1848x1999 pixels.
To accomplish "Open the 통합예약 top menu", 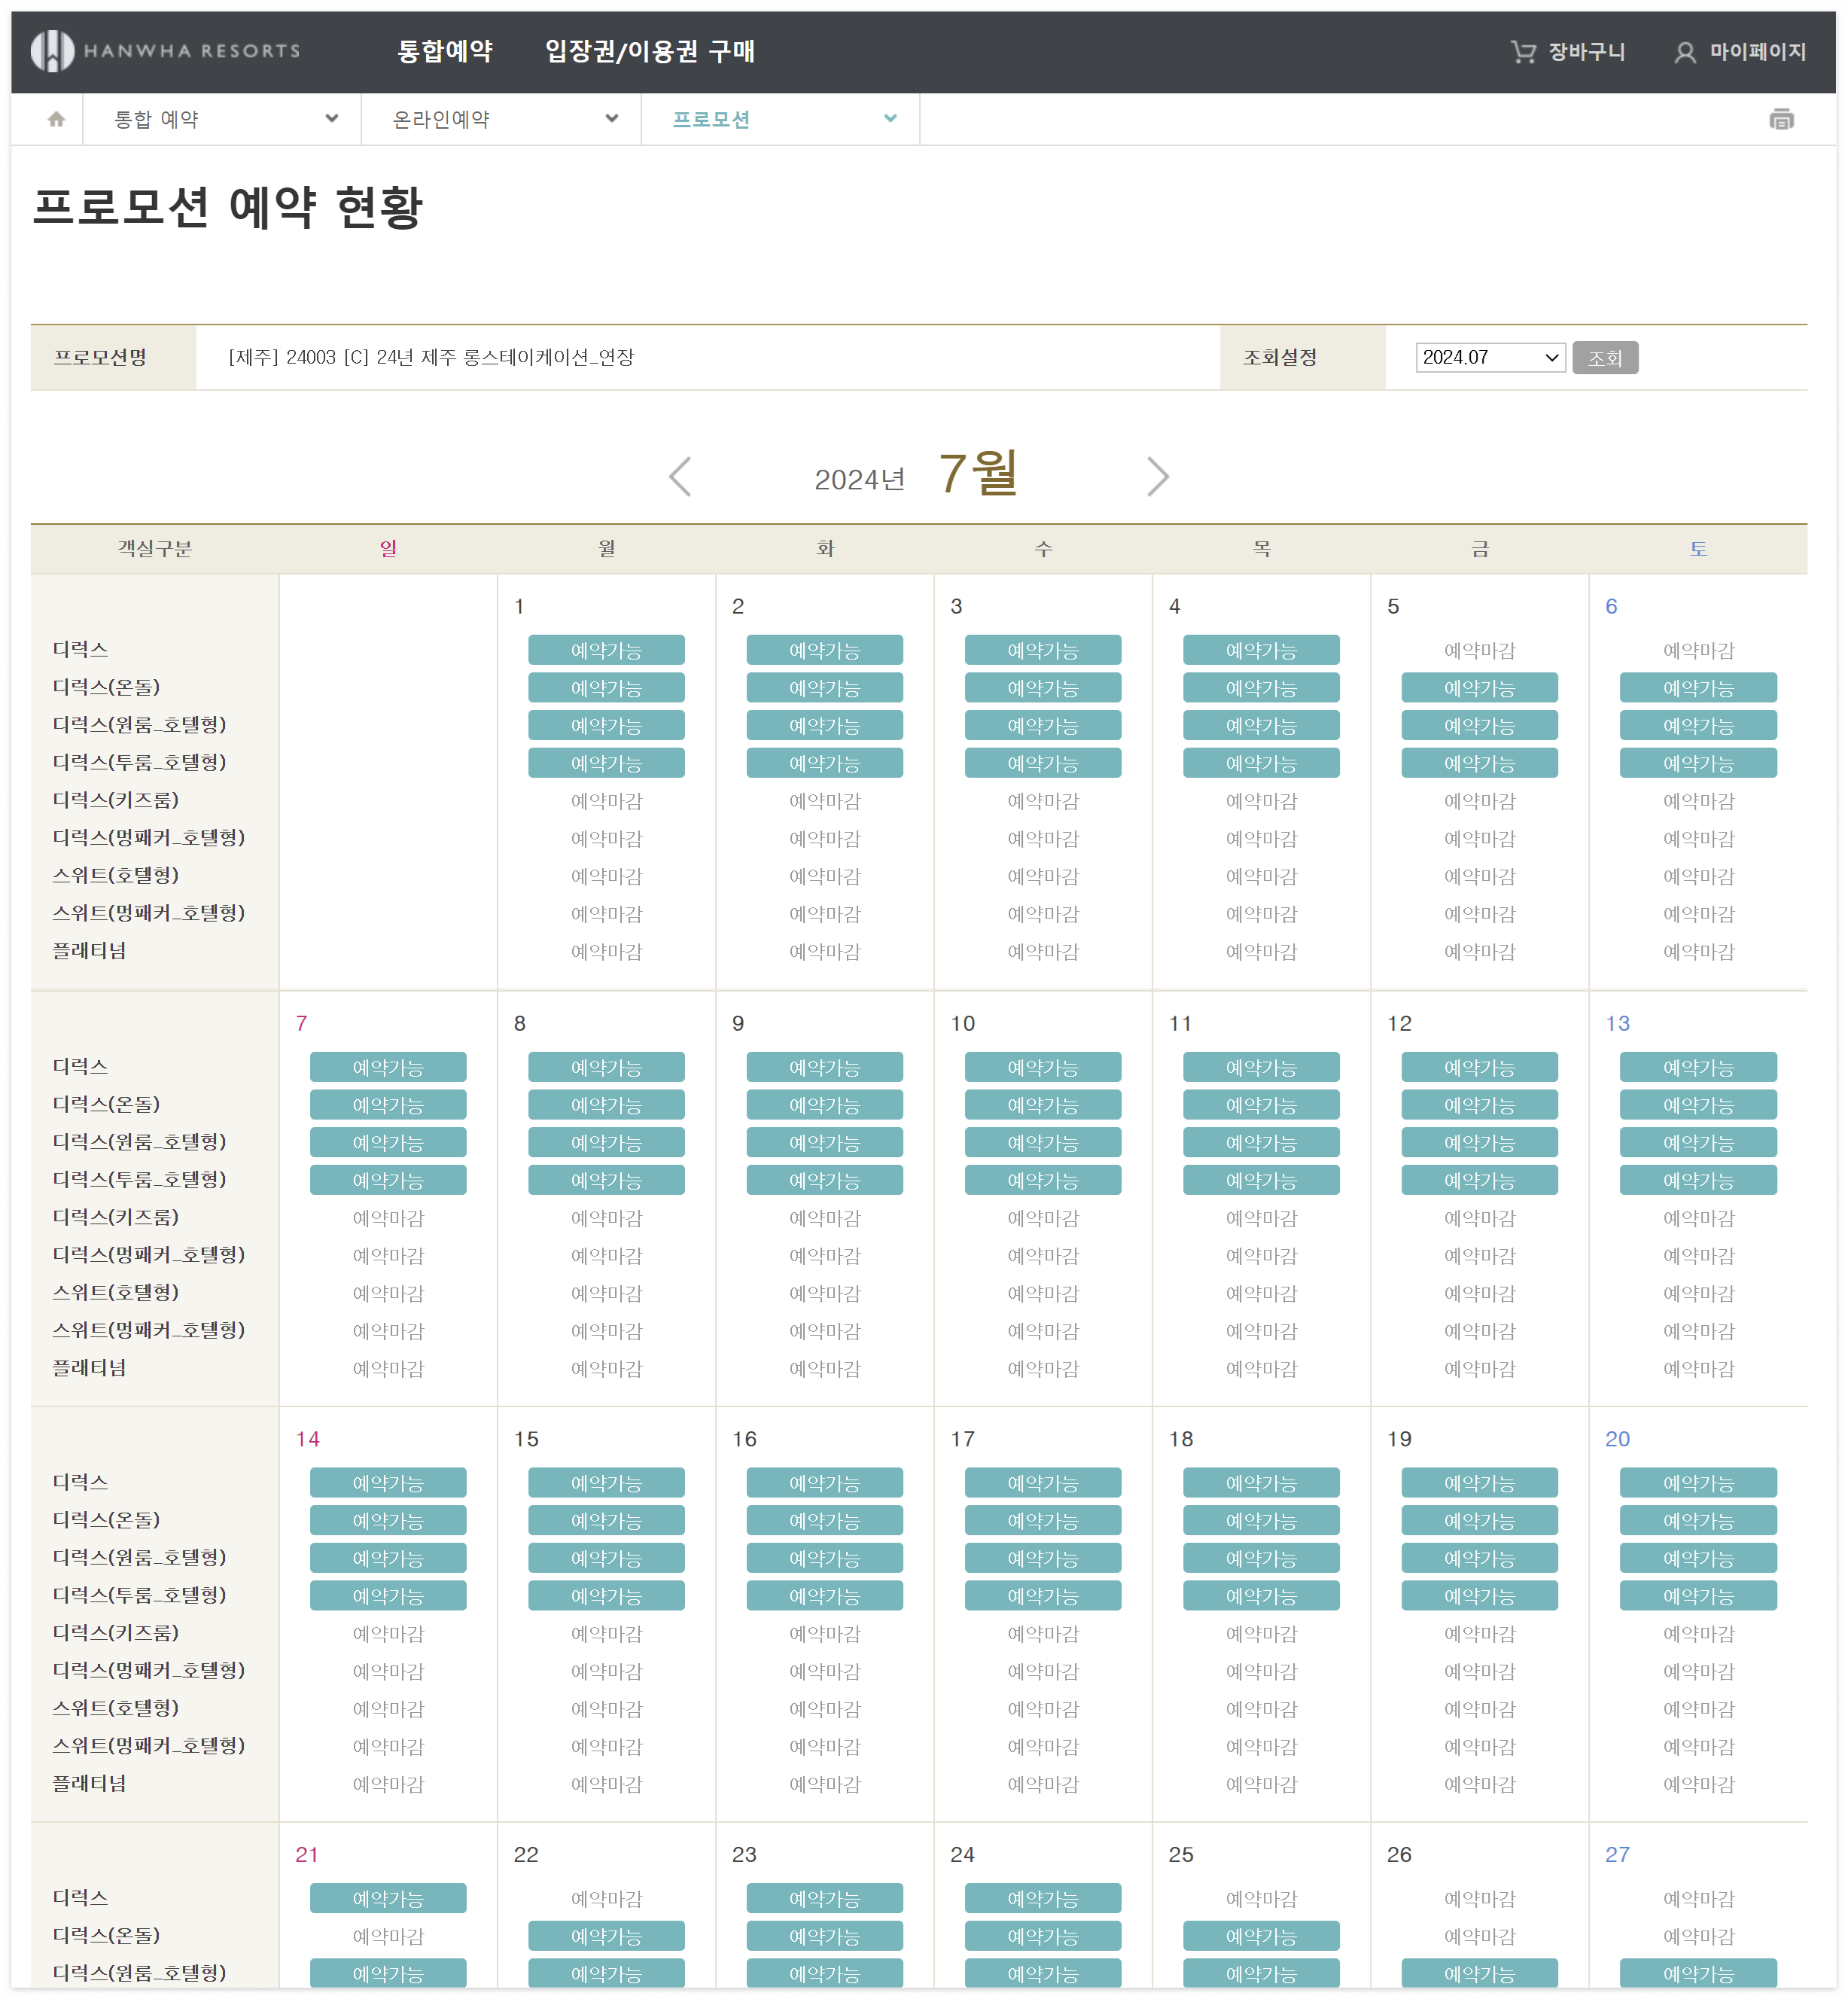I will click(x=445, y=52).
